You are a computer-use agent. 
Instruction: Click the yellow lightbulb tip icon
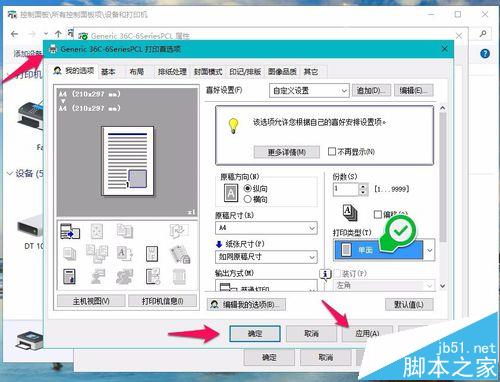pyautogui.click(x=233, y=126)
